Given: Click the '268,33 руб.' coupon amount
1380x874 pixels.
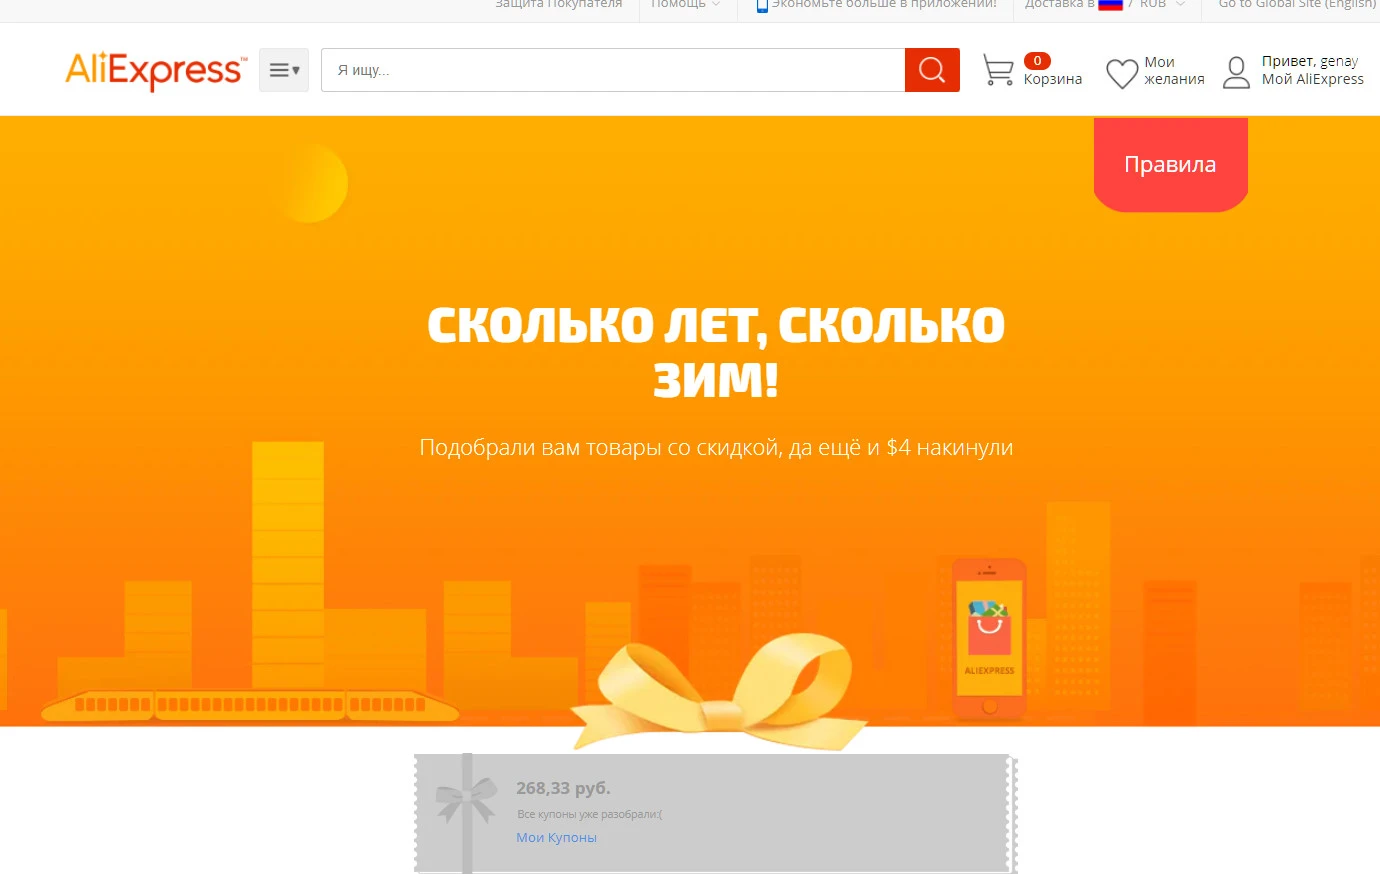Looking at the screenshot, I should (563, 788).
